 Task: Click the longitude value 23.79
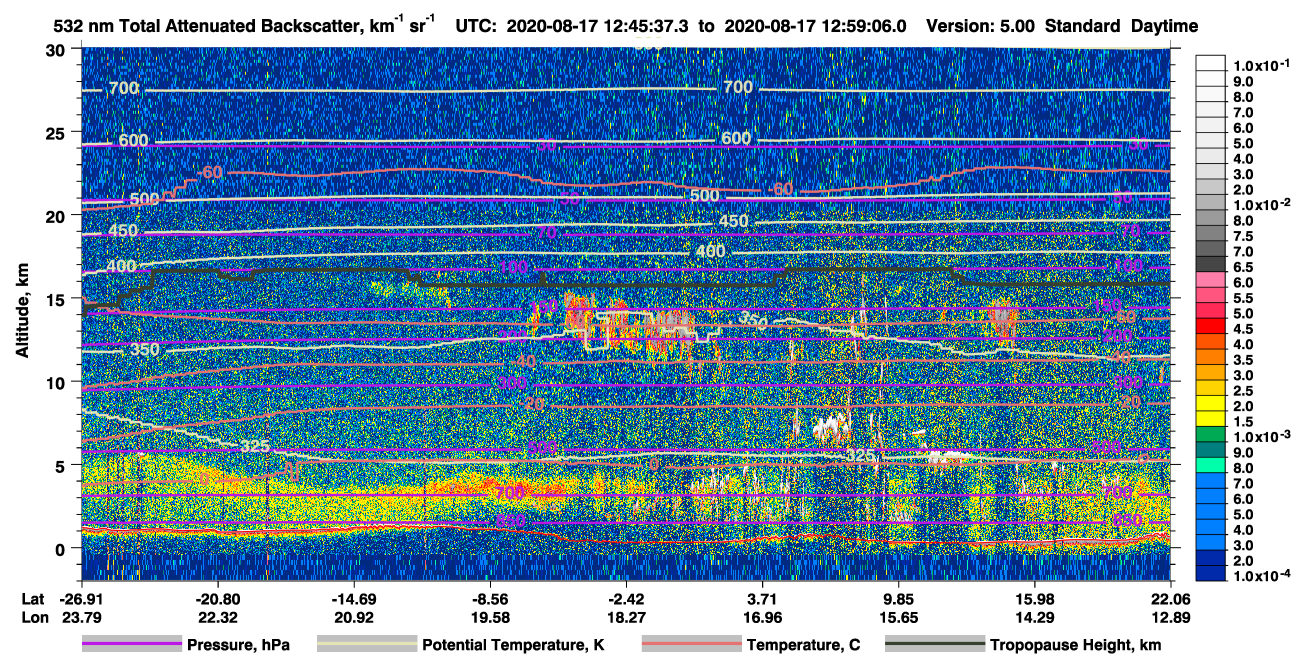80,617
